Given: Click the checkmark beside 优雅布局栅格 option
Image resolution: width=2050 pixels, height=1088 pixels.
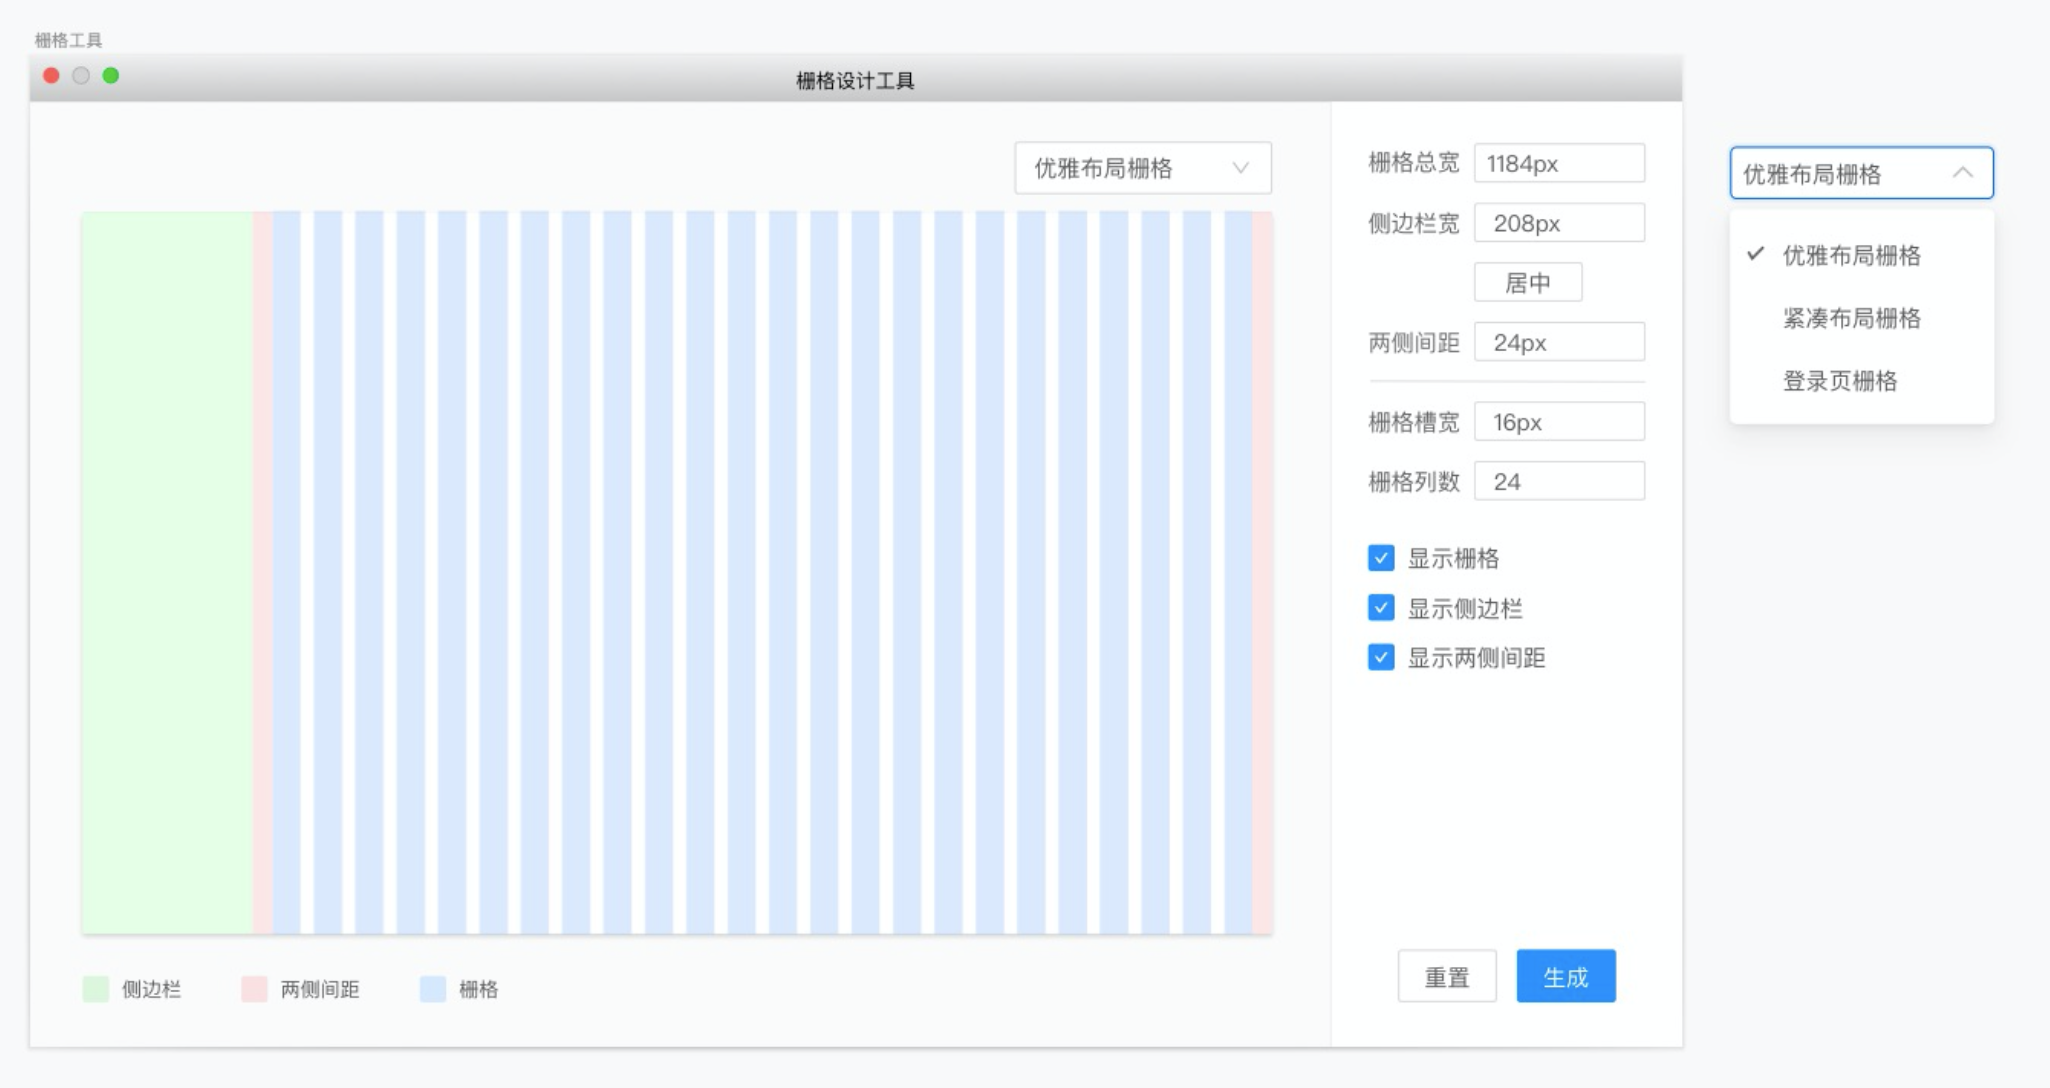Looking at the screenshot, I should [1755, 254].
